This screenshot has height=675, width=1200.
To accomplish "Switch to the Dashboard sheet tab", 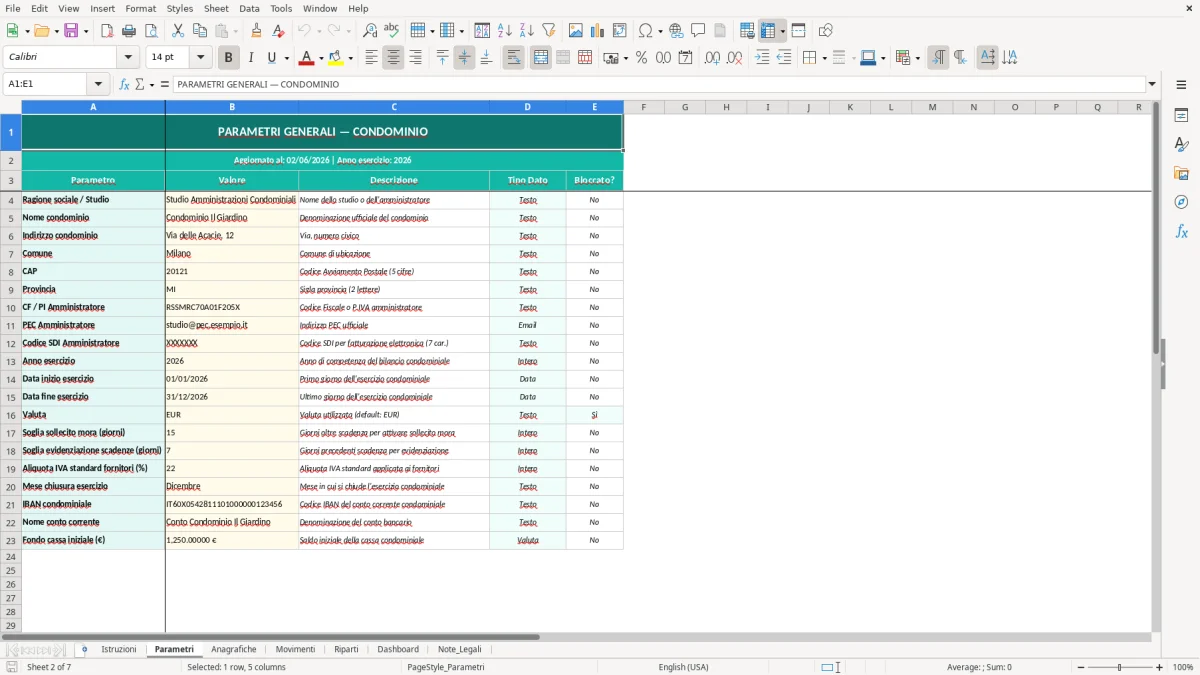I will (398, 649).
